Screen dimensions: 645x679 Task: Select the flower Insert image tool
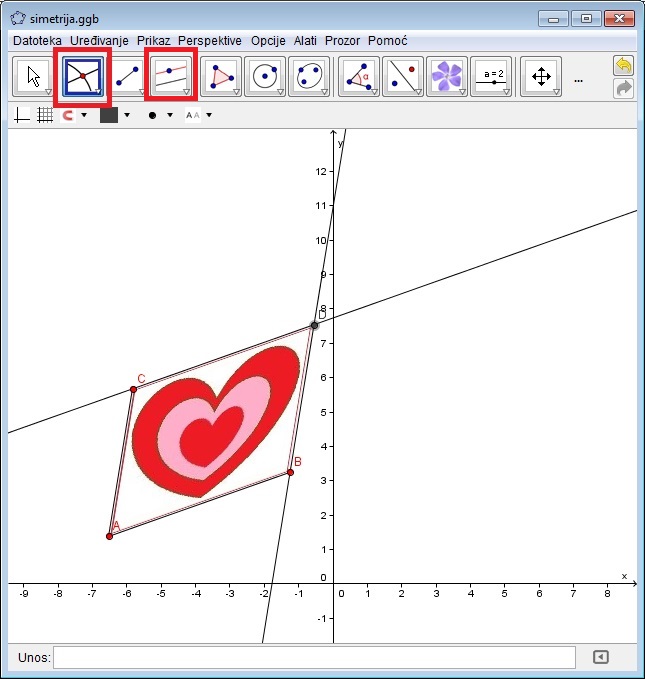[447, 76]
